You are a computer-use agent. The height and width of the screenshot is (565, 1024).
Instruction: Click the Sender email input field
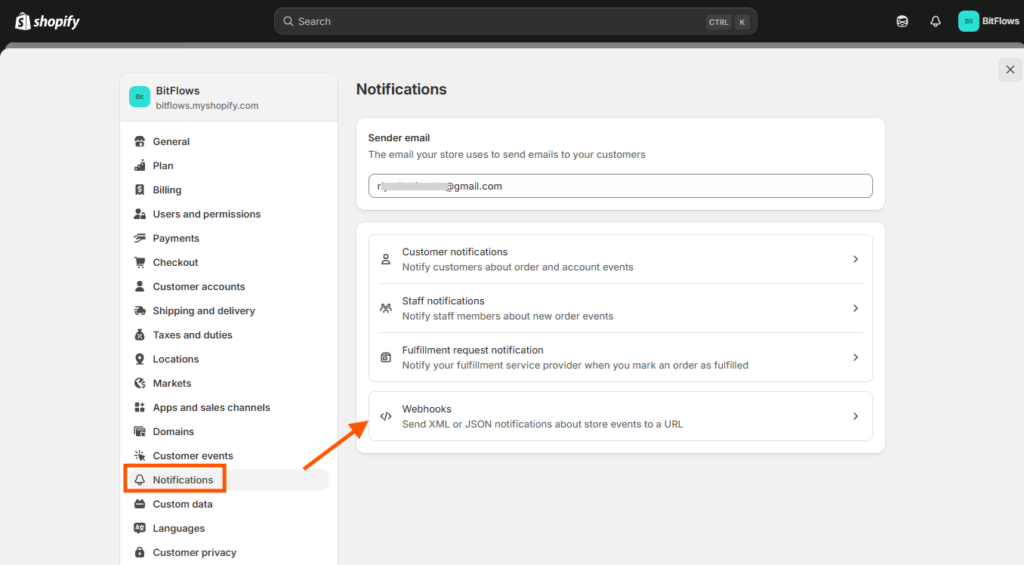coord(620,186)
